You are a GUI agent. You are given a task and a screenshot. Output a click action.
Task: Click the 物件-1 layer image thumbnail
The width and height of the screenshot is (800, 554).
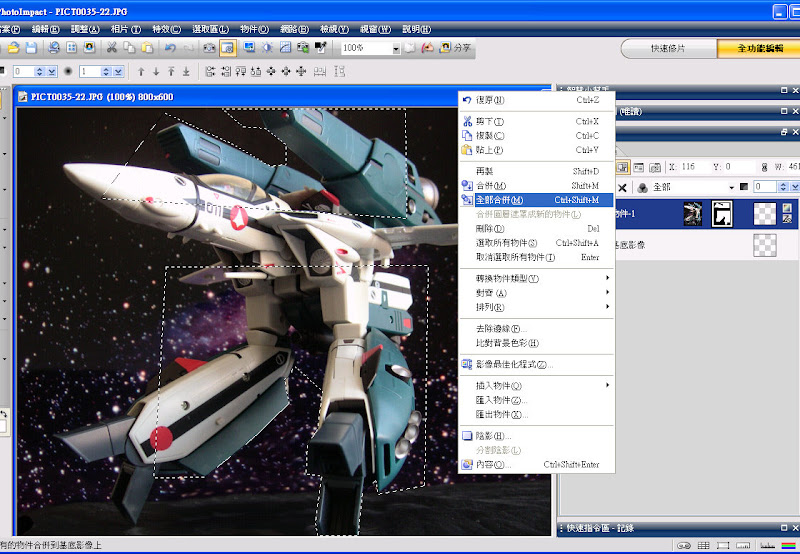tap(693, 214)
